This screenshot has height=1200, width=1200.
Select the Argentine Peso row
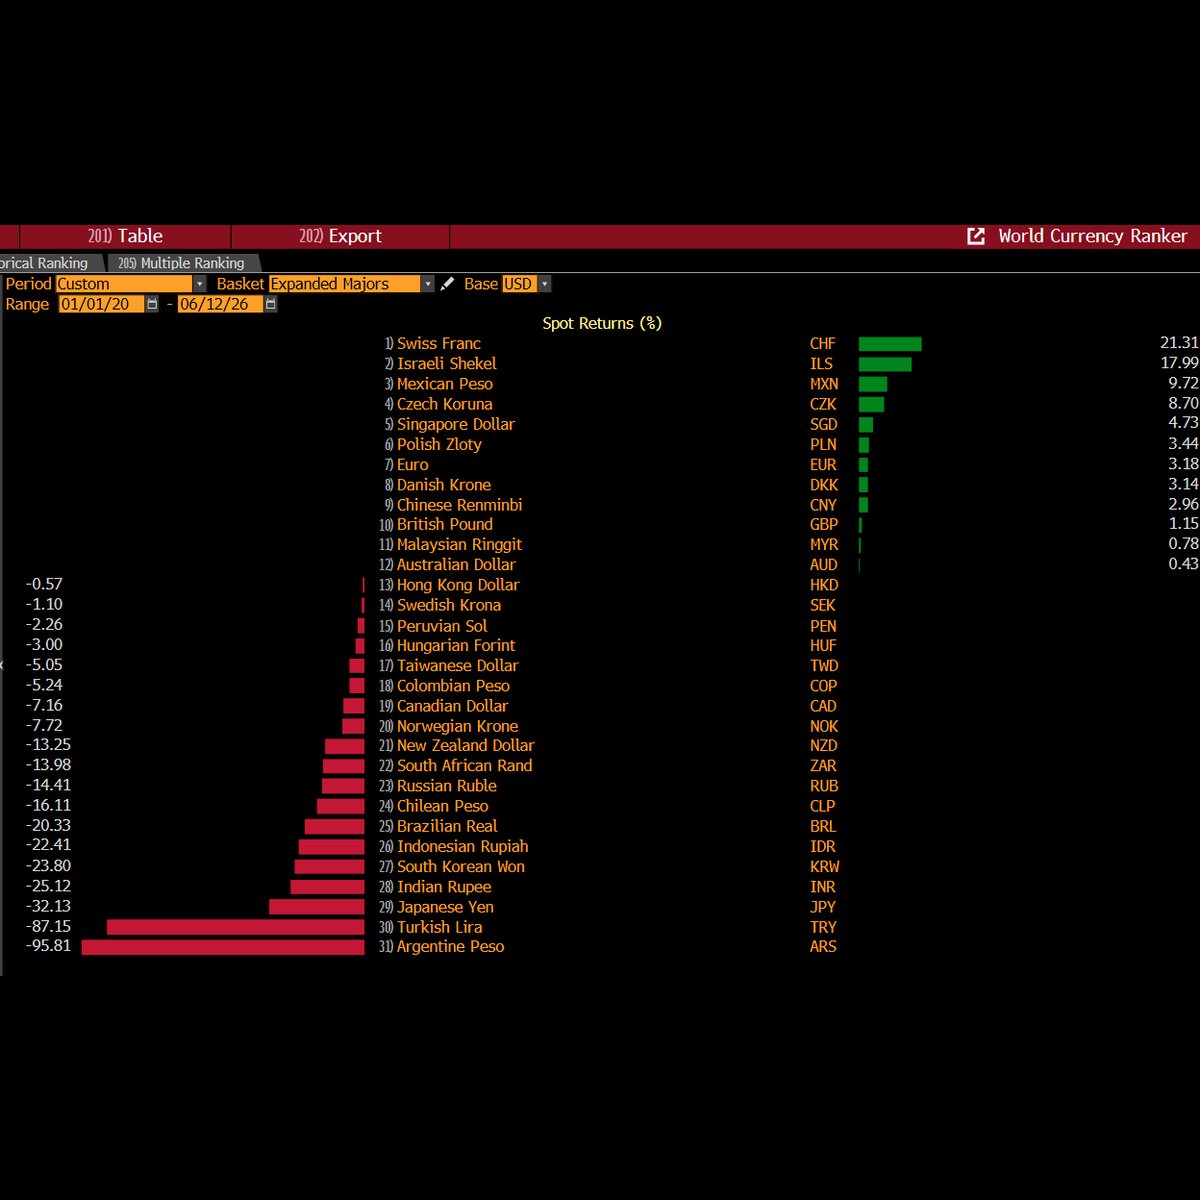[x=600, y=947]
